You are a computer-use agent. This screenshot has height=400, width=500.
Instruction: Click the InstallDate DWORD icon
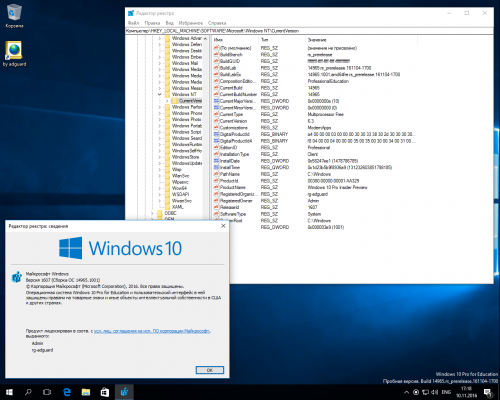click(216, 161)
